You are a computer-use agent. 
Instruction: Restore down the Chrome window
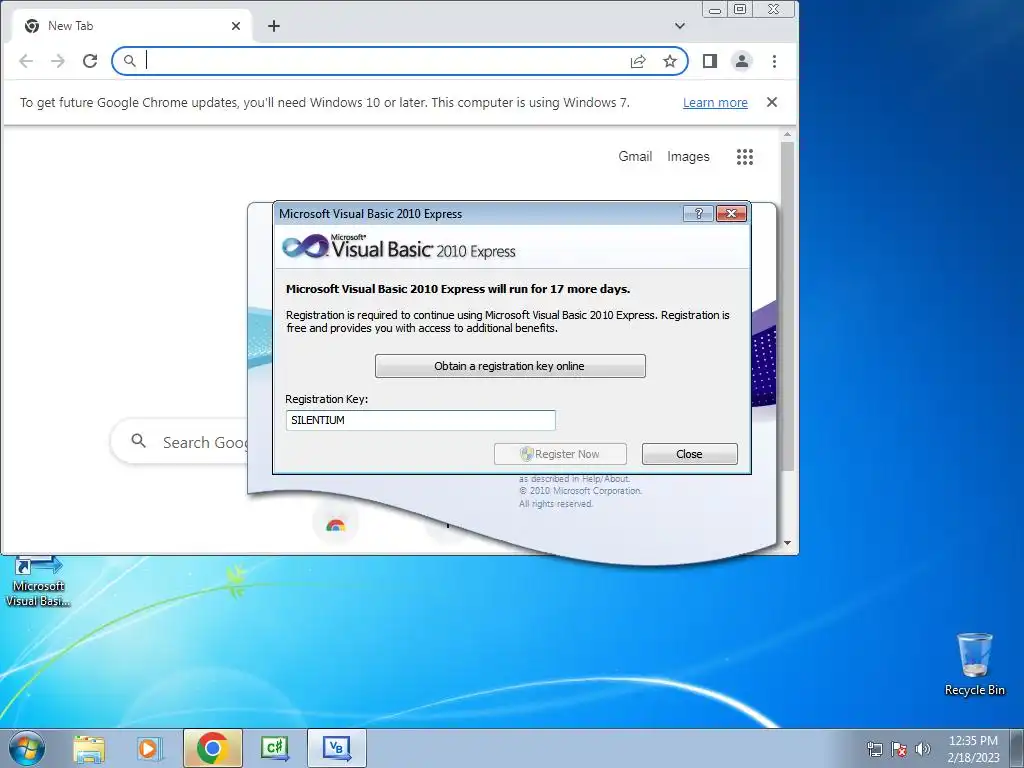pyautogui.click(x=740, y=10)
